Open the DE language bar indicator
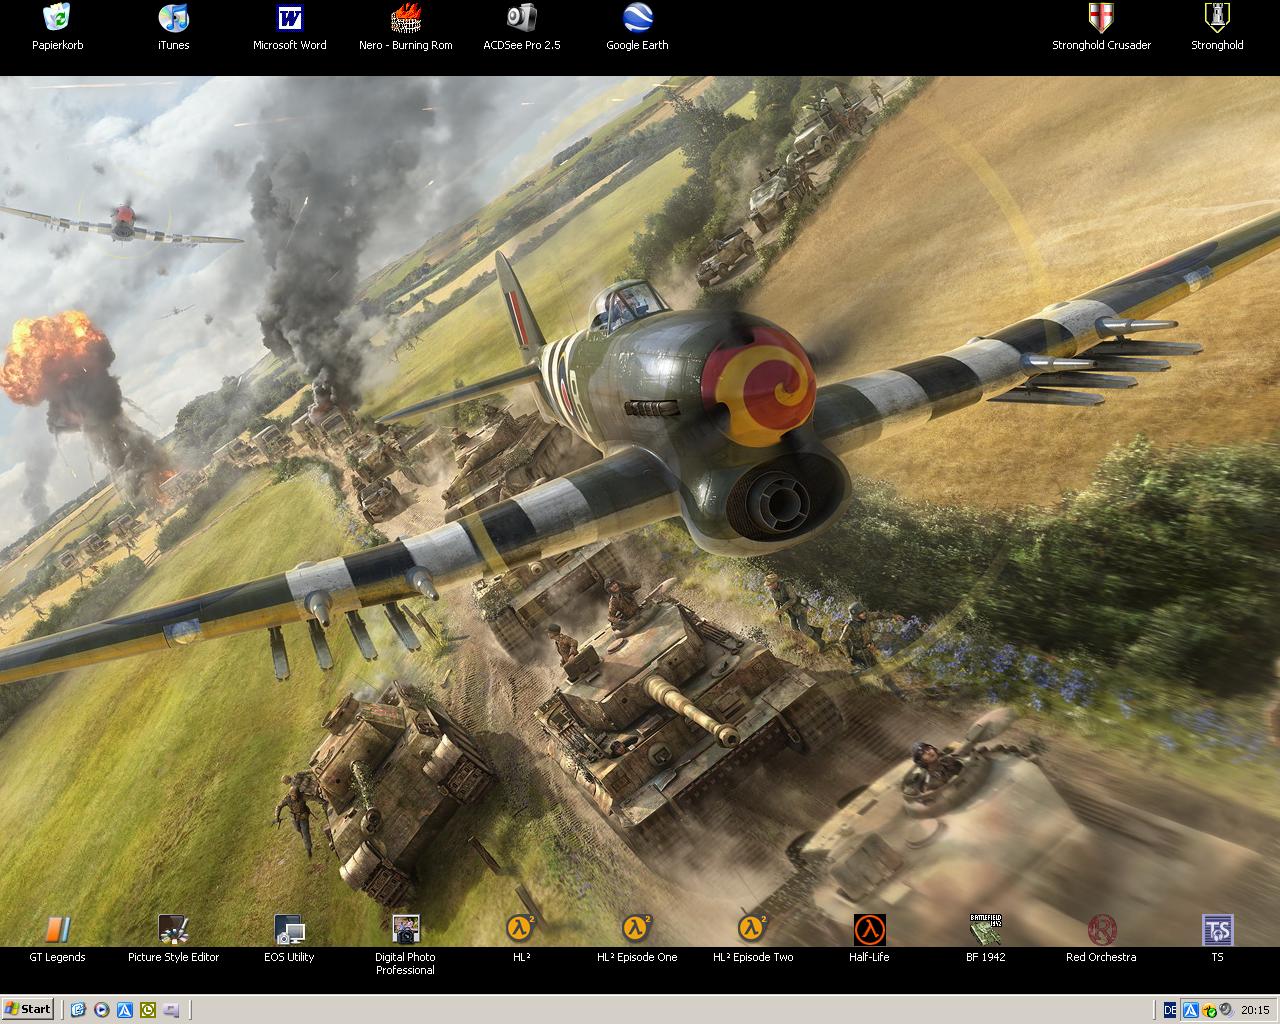This screenshot has height=1024, width=1280. point(1170,1010)
